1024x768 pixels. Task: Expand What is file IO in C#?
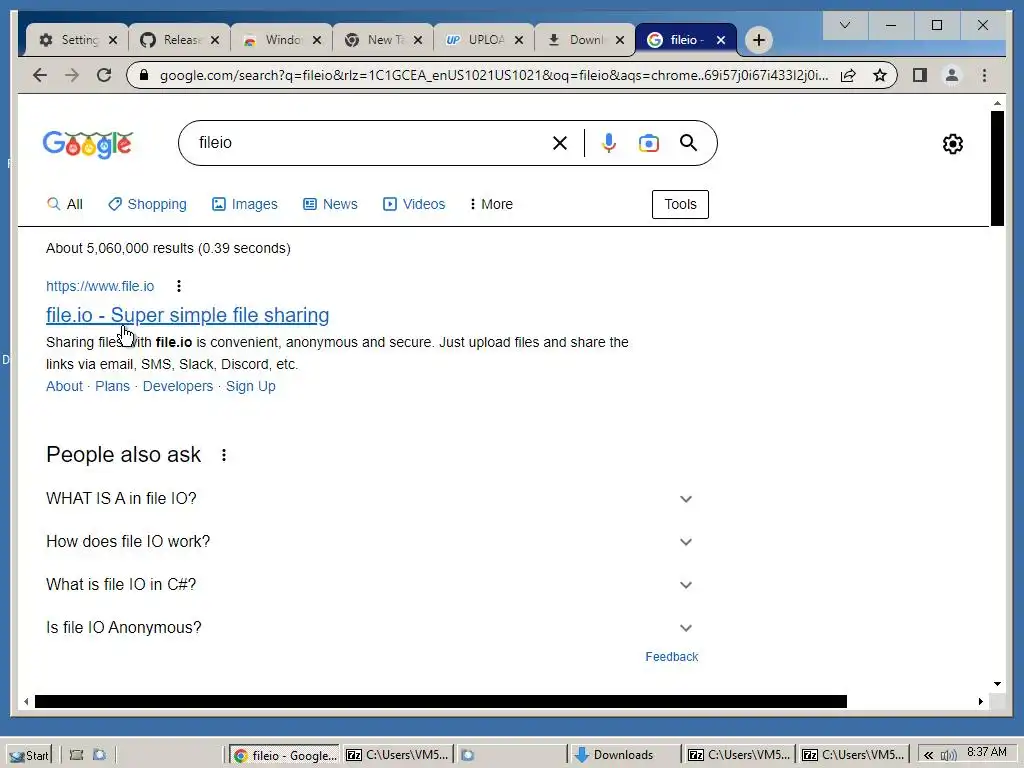[369, 585]
